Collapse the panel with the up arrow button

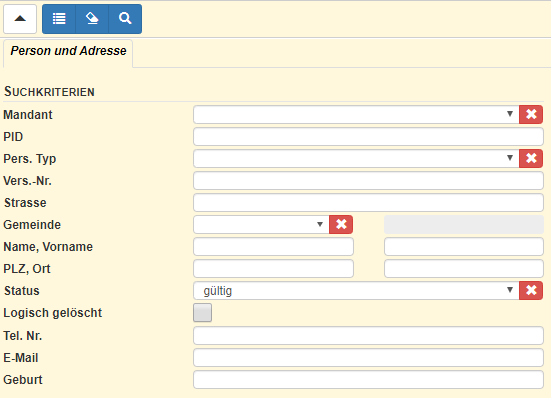tap(20, 19)
